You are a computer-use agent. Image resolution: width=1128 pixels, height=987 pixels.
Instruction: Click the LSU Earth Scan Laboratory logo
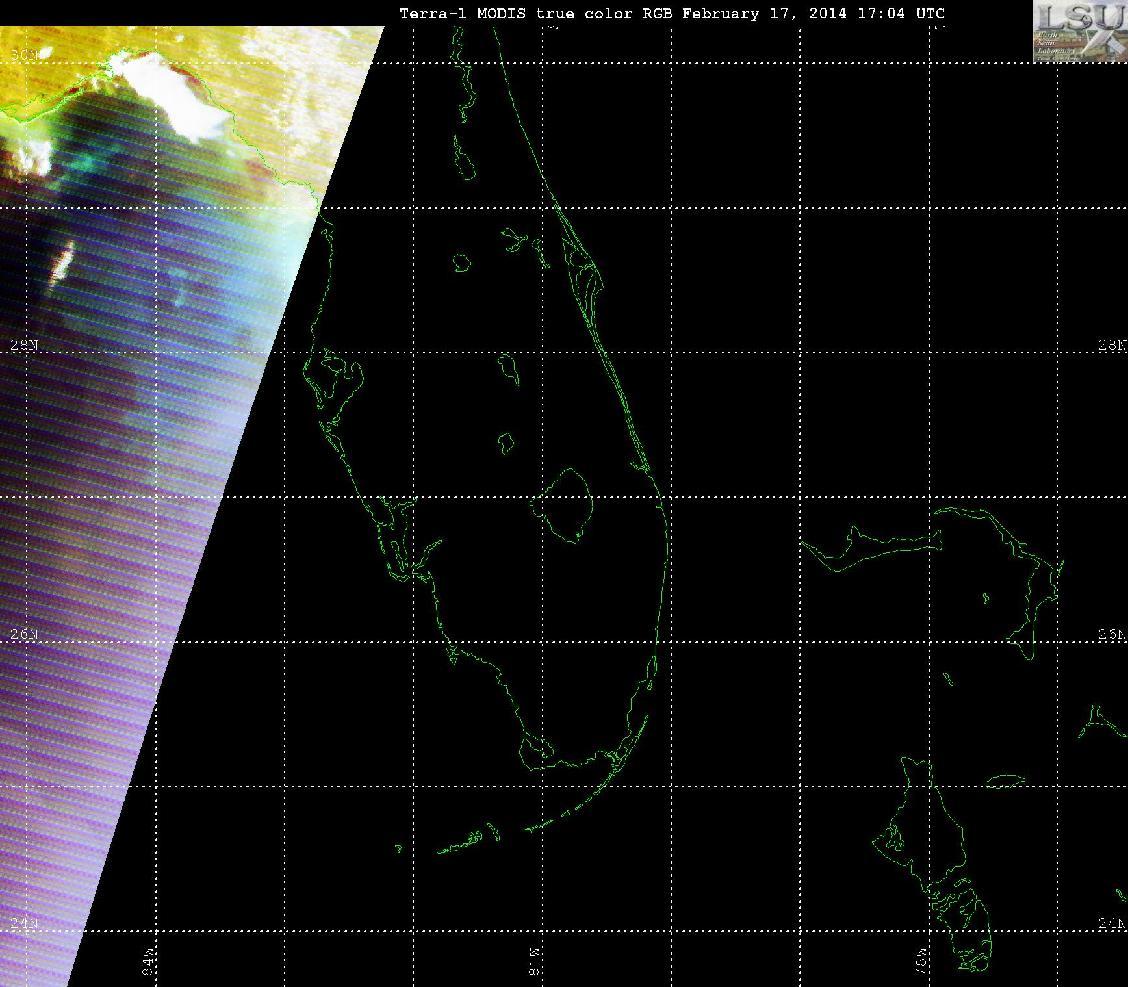[1081, 32]
